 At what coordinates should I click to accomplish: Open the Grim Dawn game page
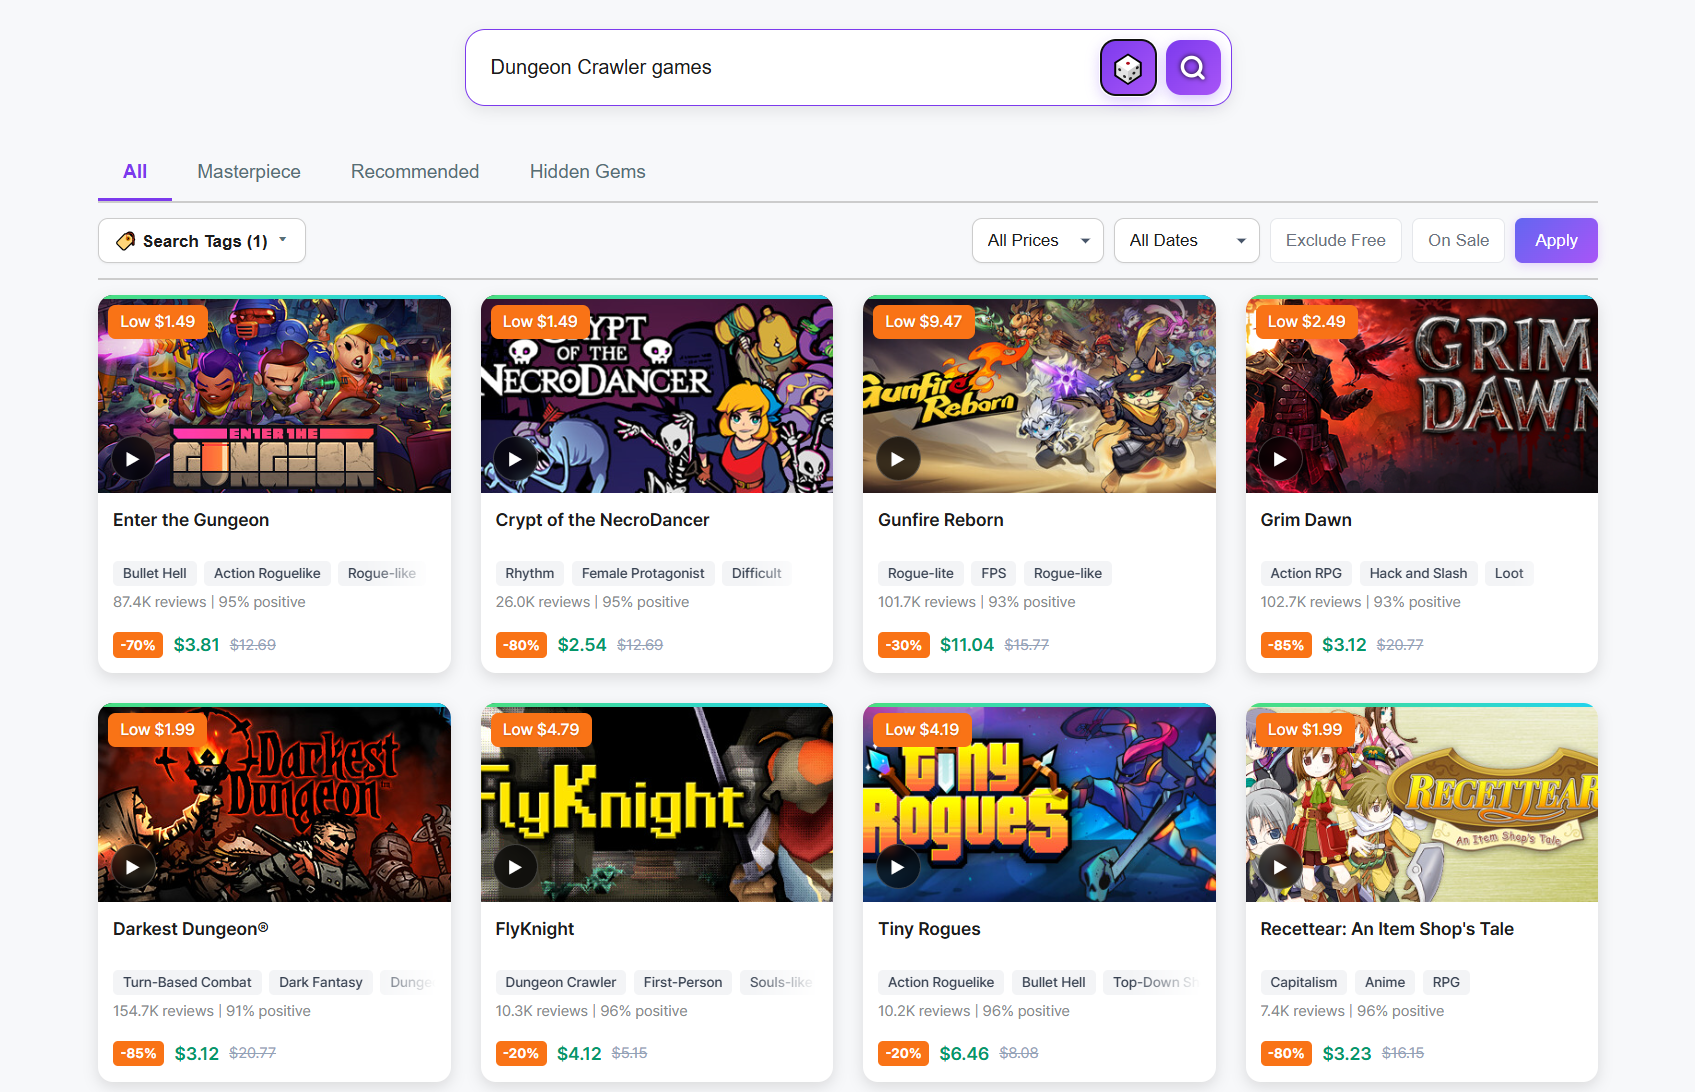point(1305,519)
